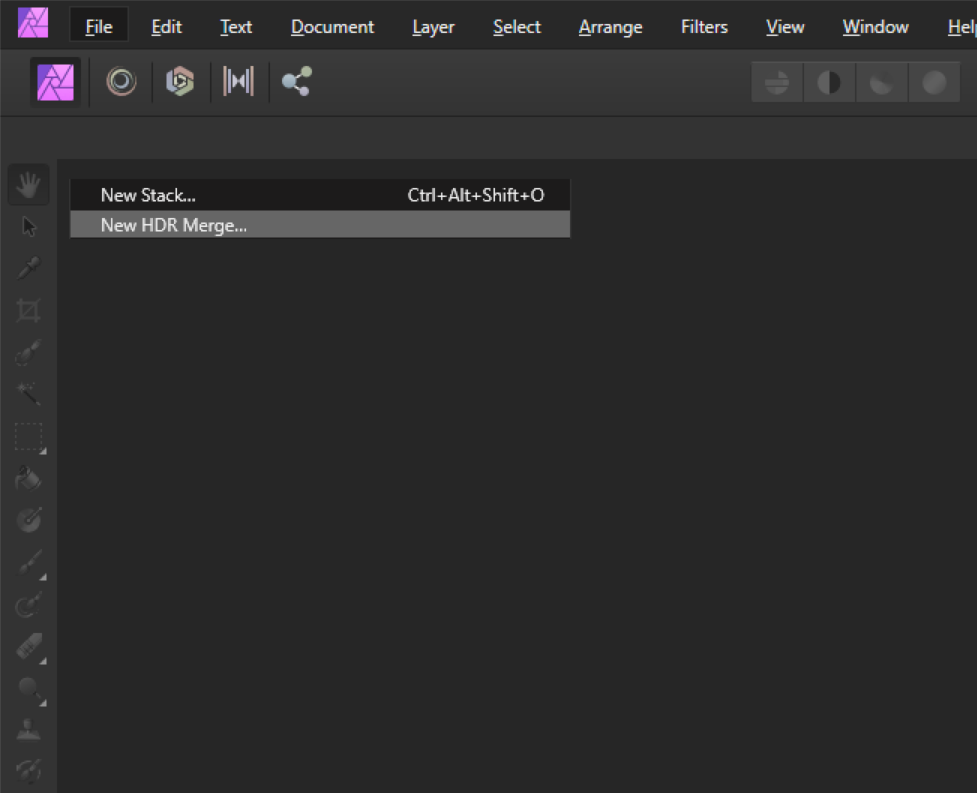Screen dimensions: 977x793
Task: Select the Colour Picker tool
Action: click(28, 269)
